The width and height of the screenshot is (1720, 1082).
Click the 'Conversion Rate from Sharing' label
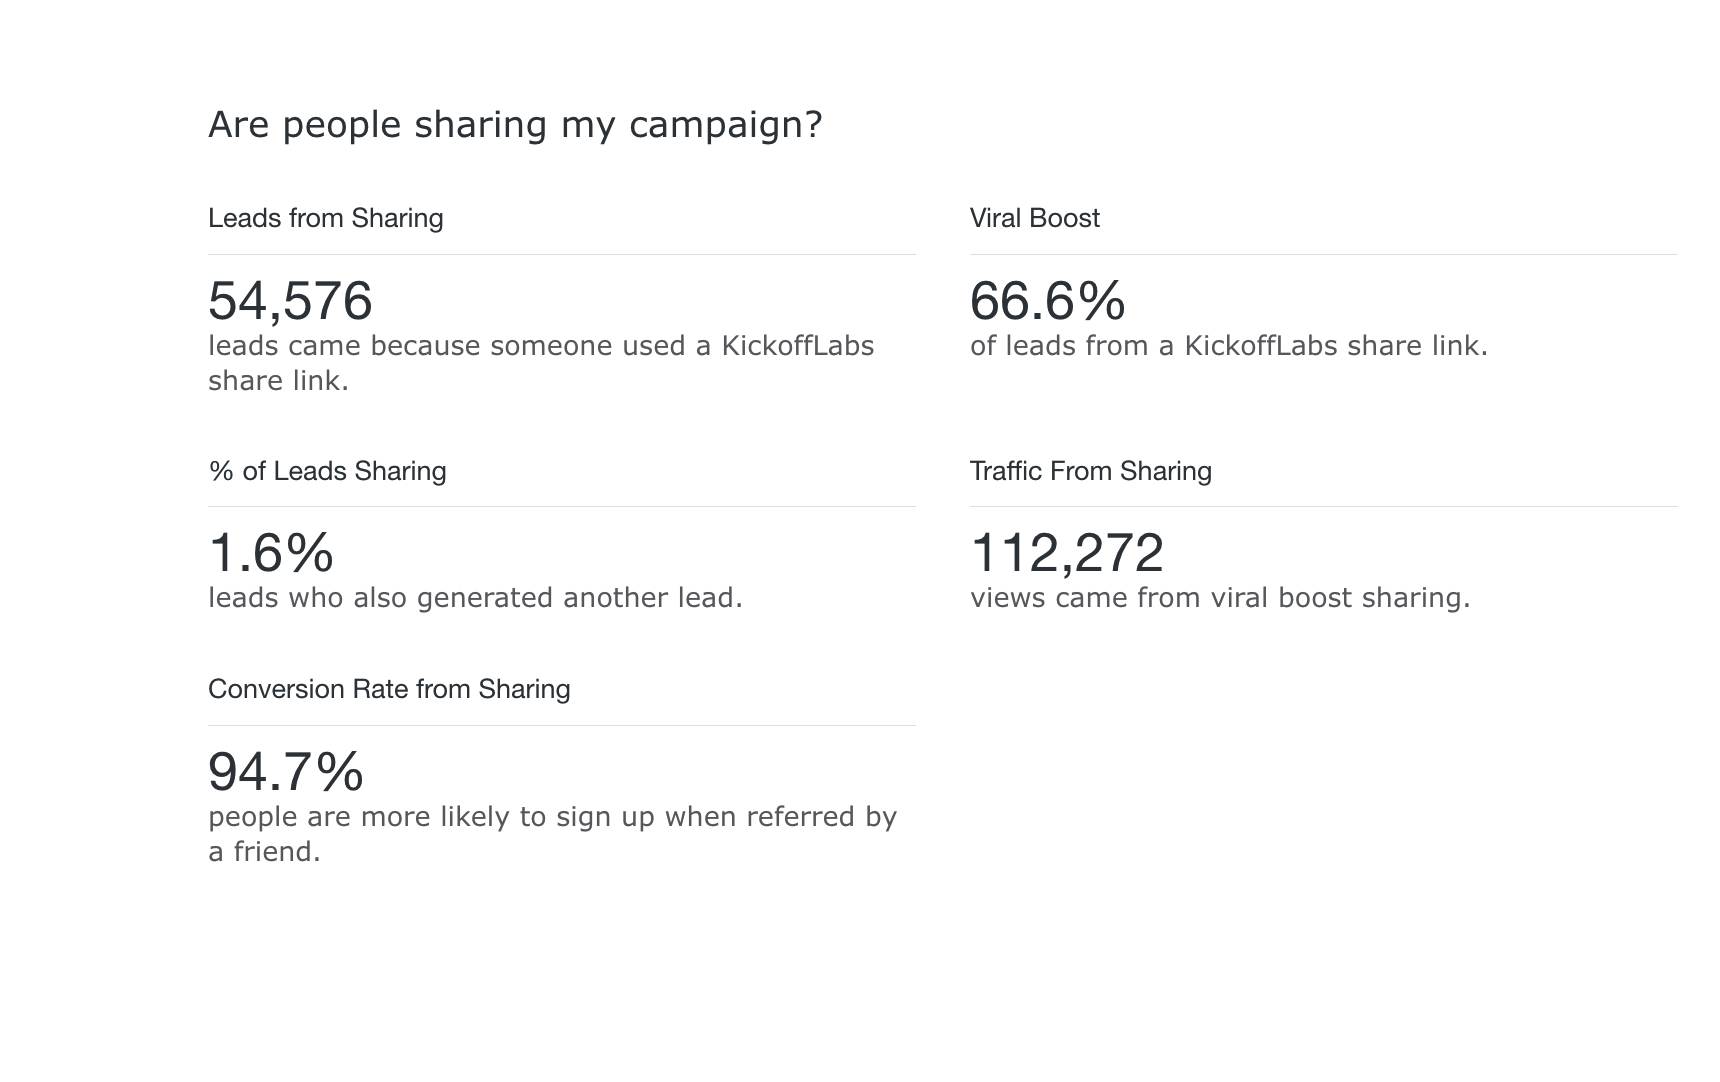tap(389, 689)
